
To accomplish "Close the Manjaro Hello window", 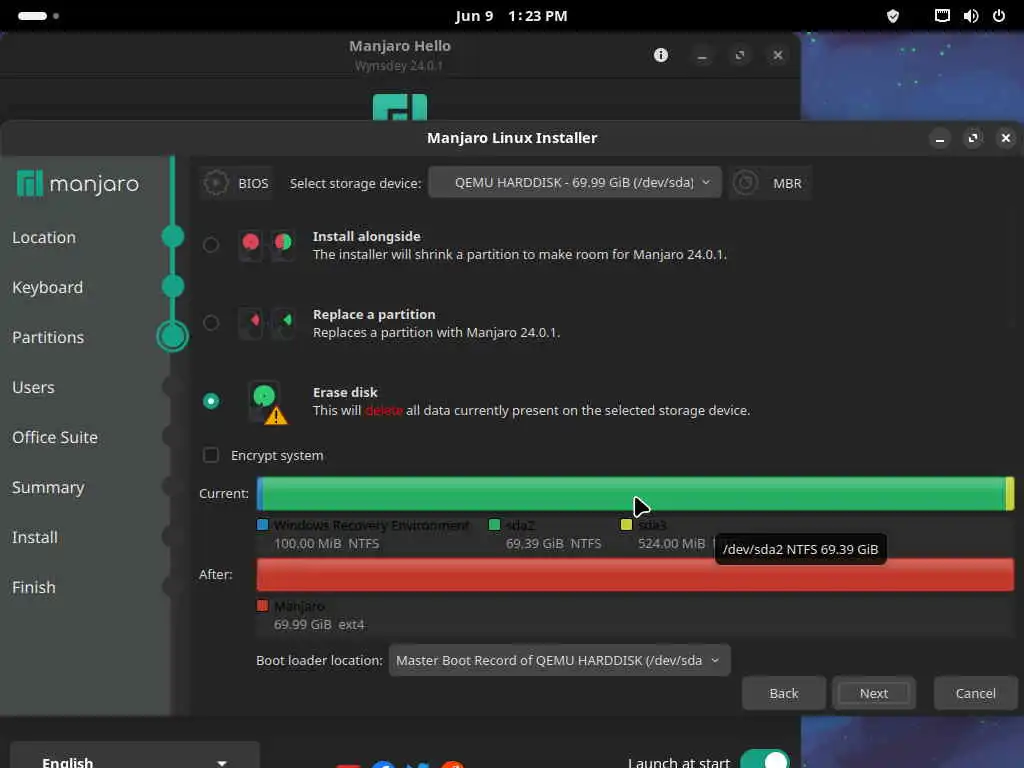I will 777,55.
